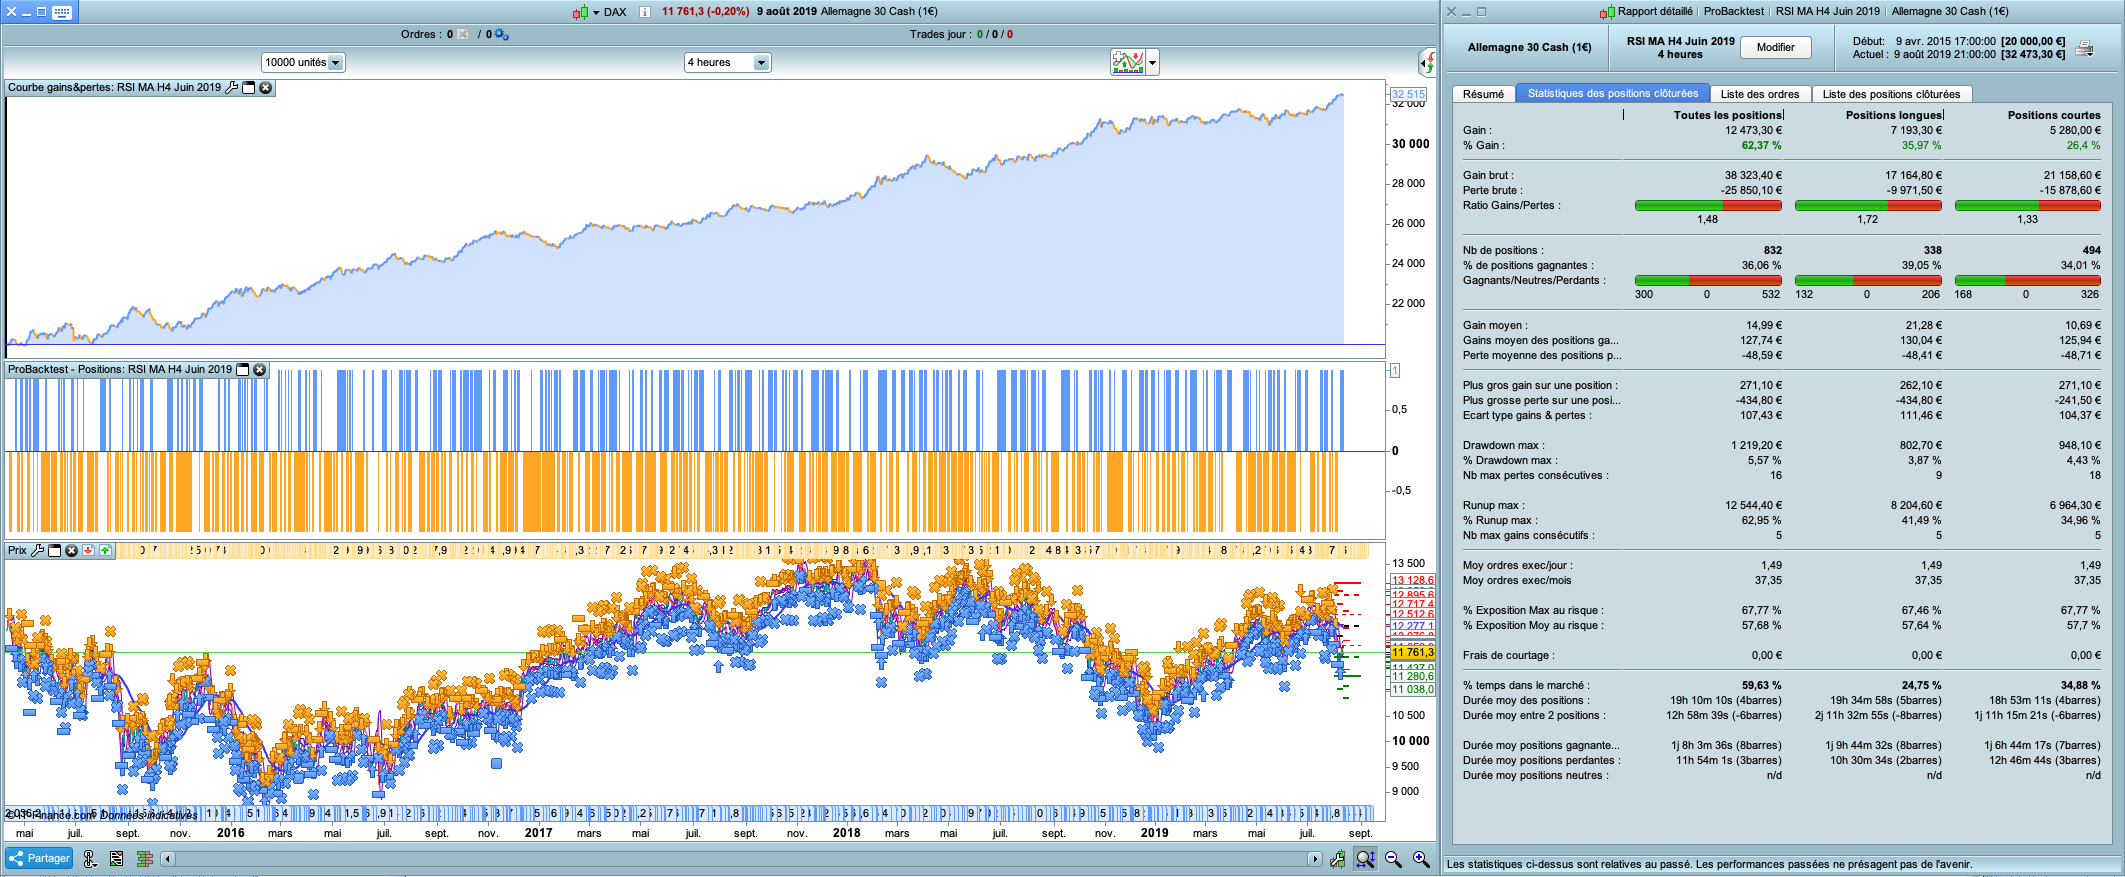The height and width of the screenshot is (877, 2125).
Task: Click the Modifier button
Action: point(1775,47)
